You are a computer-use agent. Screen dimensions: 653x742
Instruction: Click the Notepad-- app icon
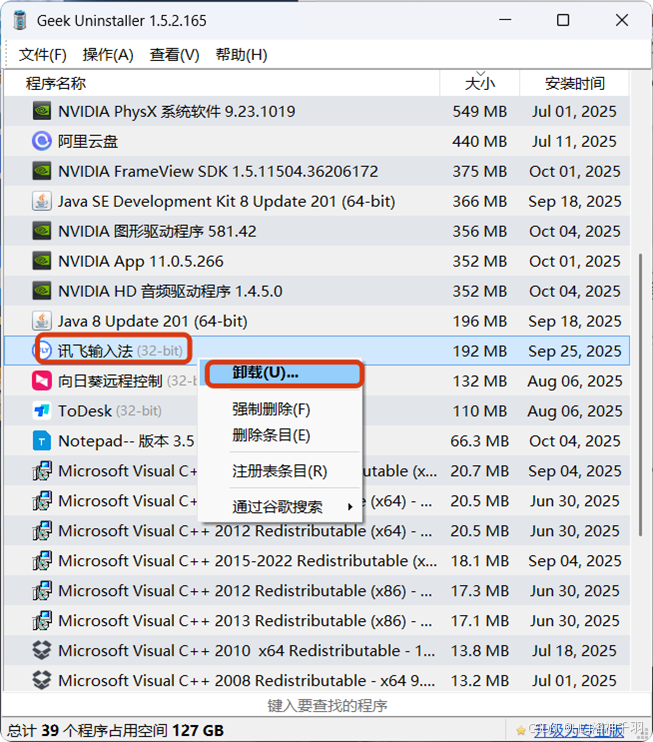coord(42,441)
